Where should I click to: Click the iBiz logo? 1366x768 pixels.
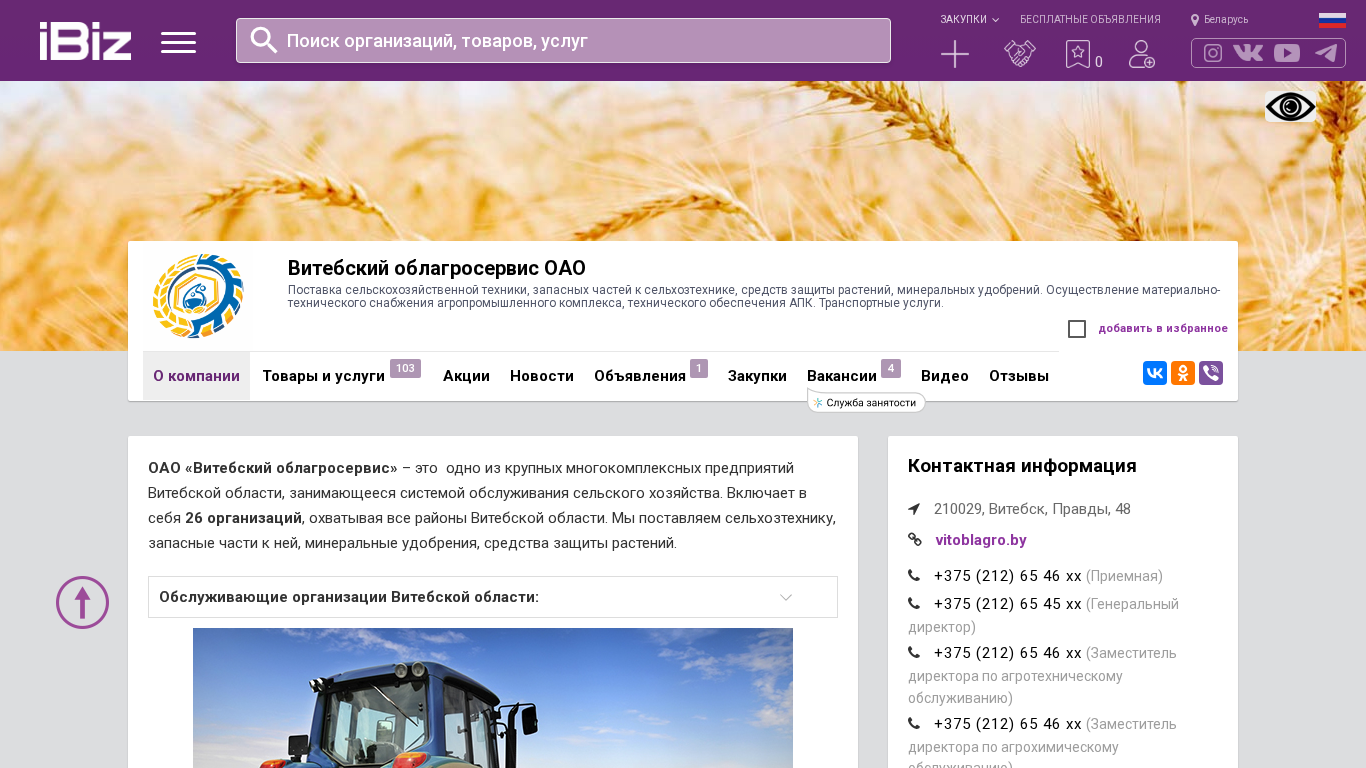[85, 41]
